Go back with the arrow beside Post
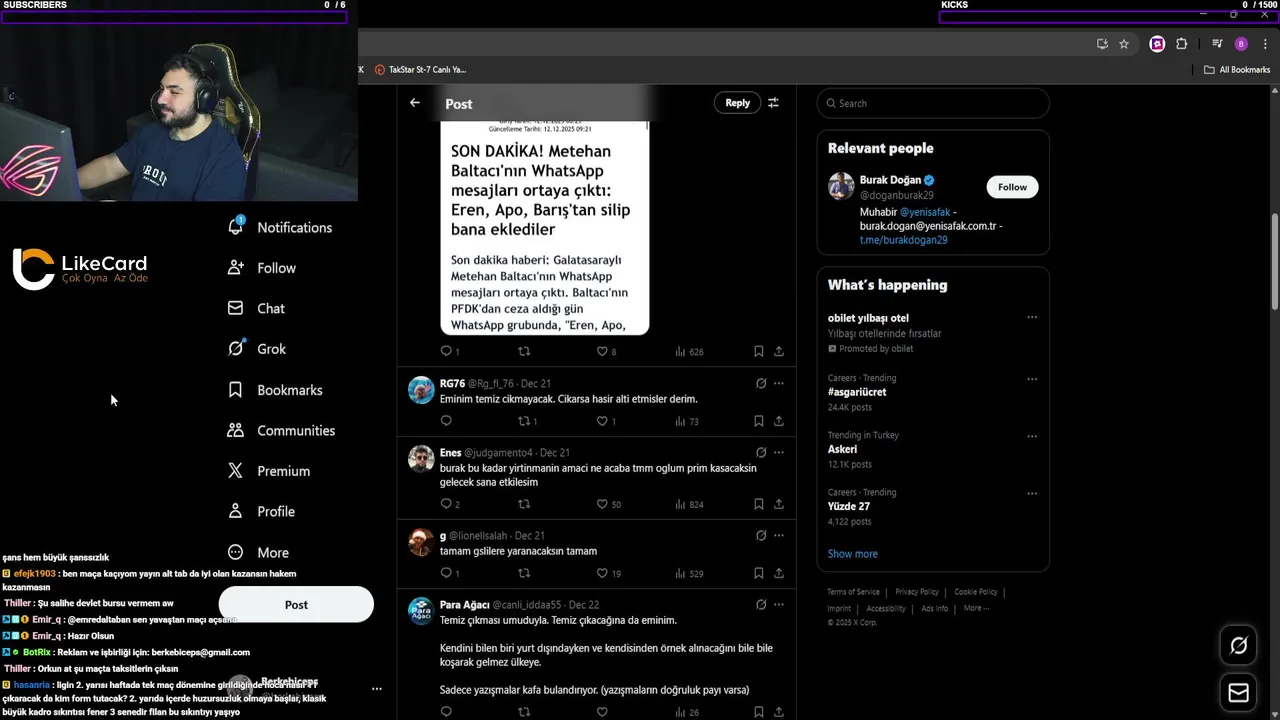The image size is (1280, 720). (x=415, y=103)
